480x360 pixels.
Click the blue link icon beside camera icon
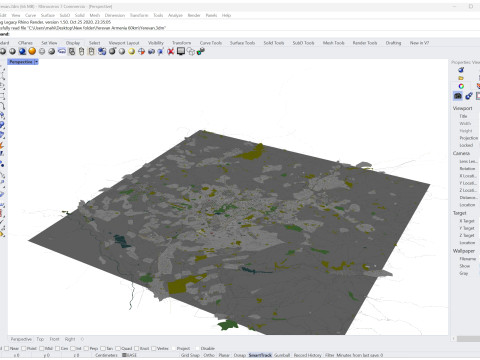(469, 96)
